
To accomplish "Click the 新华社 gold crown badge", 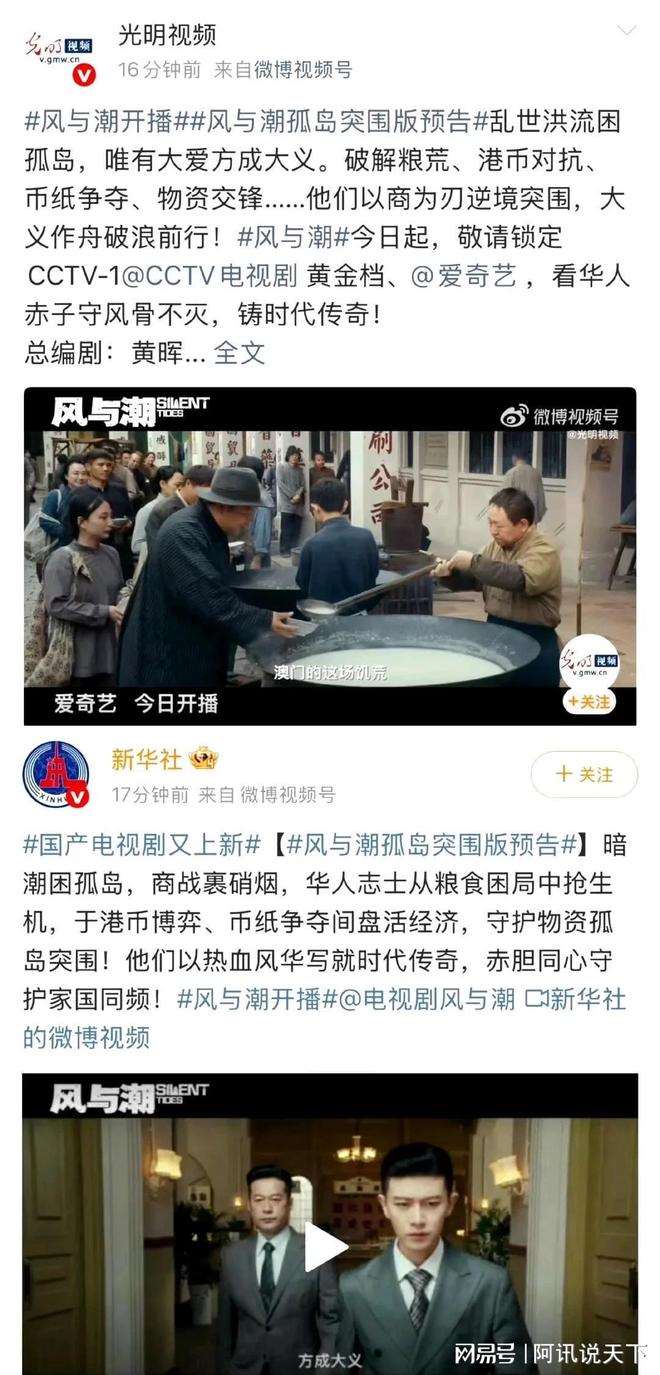I will (x=203, y=759).
